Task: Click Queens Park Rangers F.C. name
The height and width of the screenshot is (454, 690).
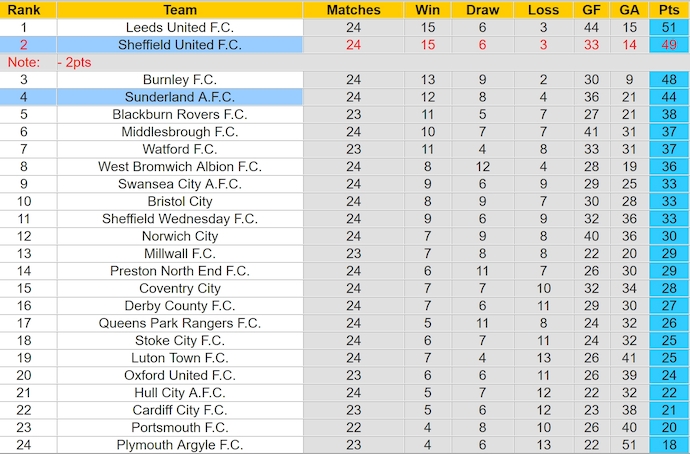Action: (180, 323)
